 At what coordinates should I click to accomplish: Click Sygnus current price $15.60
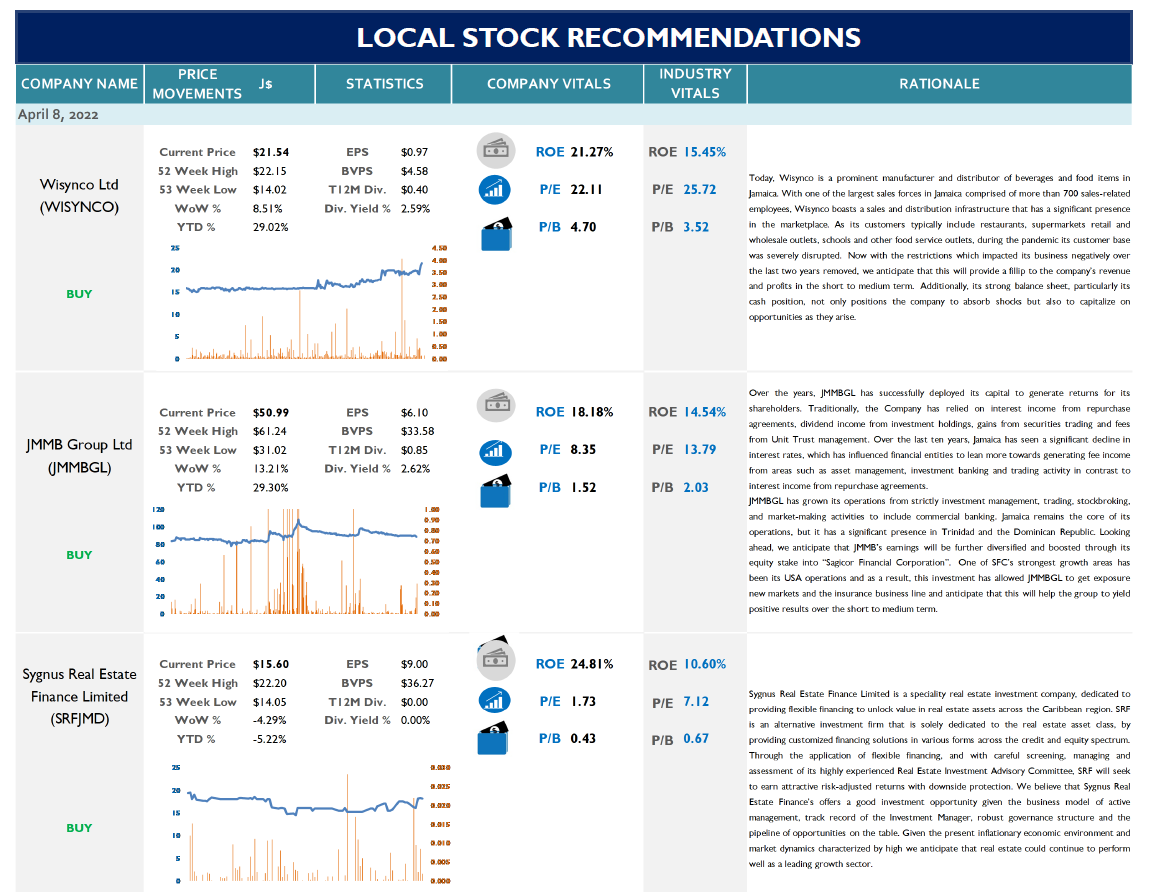pyautogui.click(x=271, y=665)
